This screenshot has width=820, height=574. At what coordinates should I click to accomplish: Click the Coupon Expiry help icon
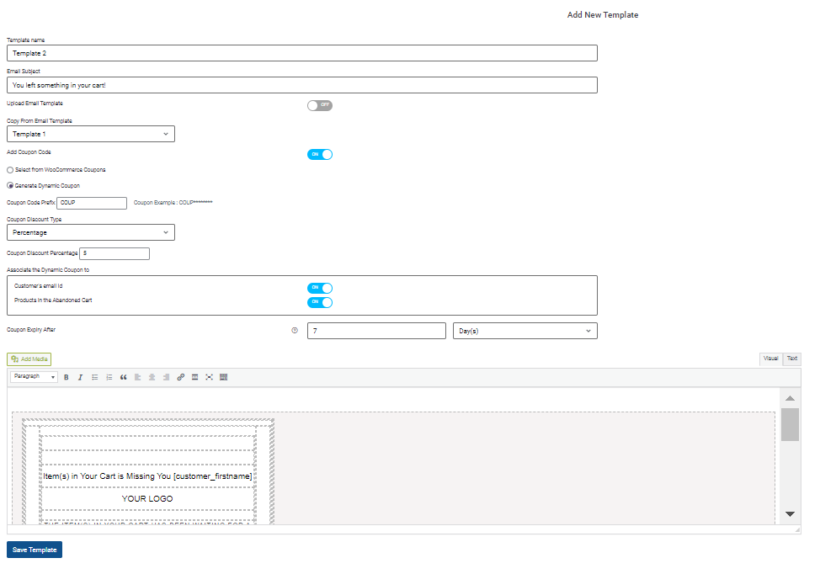(294, 330)
